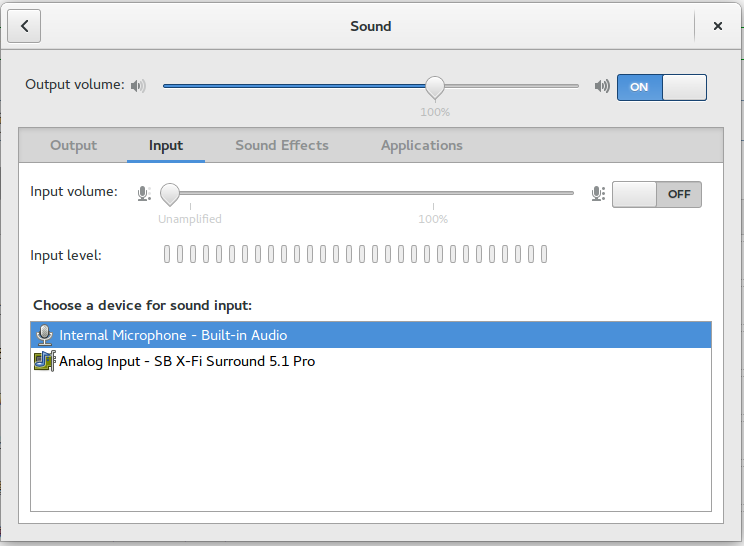Image resolution: width=744 pixels, height=546 pixels.
Task: Click the input level meter bars
Action: click(355, 255)
